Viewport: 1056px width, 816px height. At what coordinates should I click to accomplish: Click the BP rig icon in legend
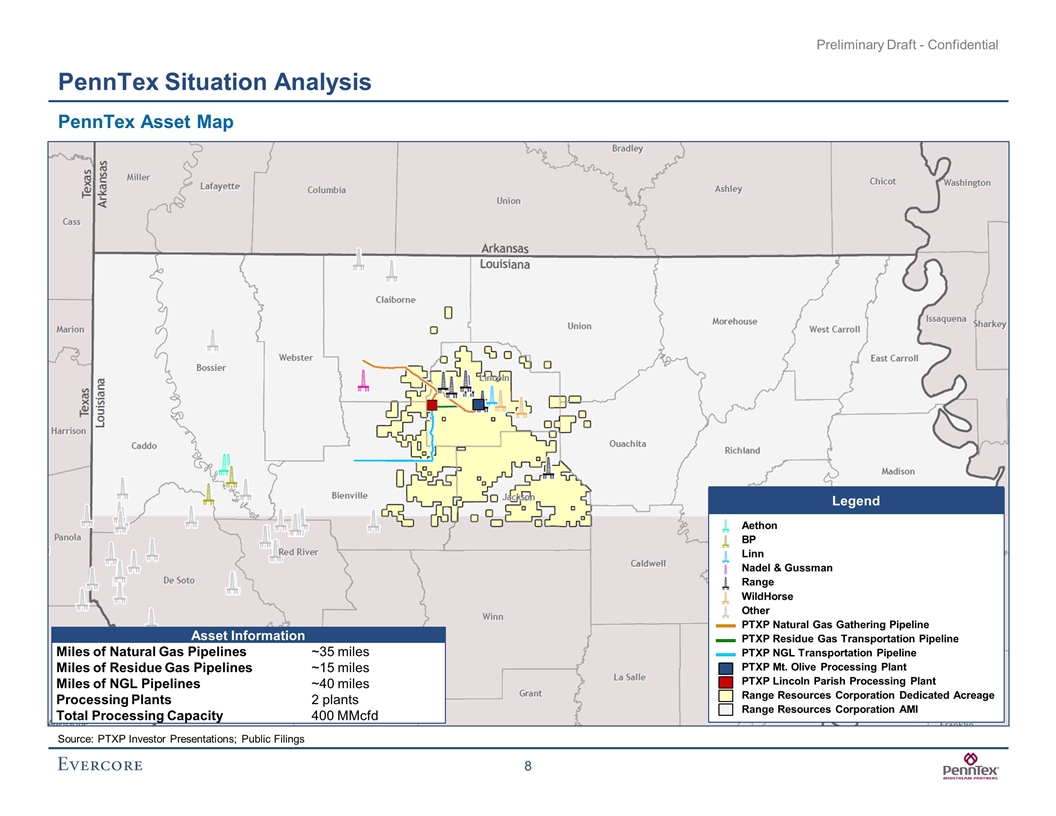pyautogui.click(x=725, y=540)
